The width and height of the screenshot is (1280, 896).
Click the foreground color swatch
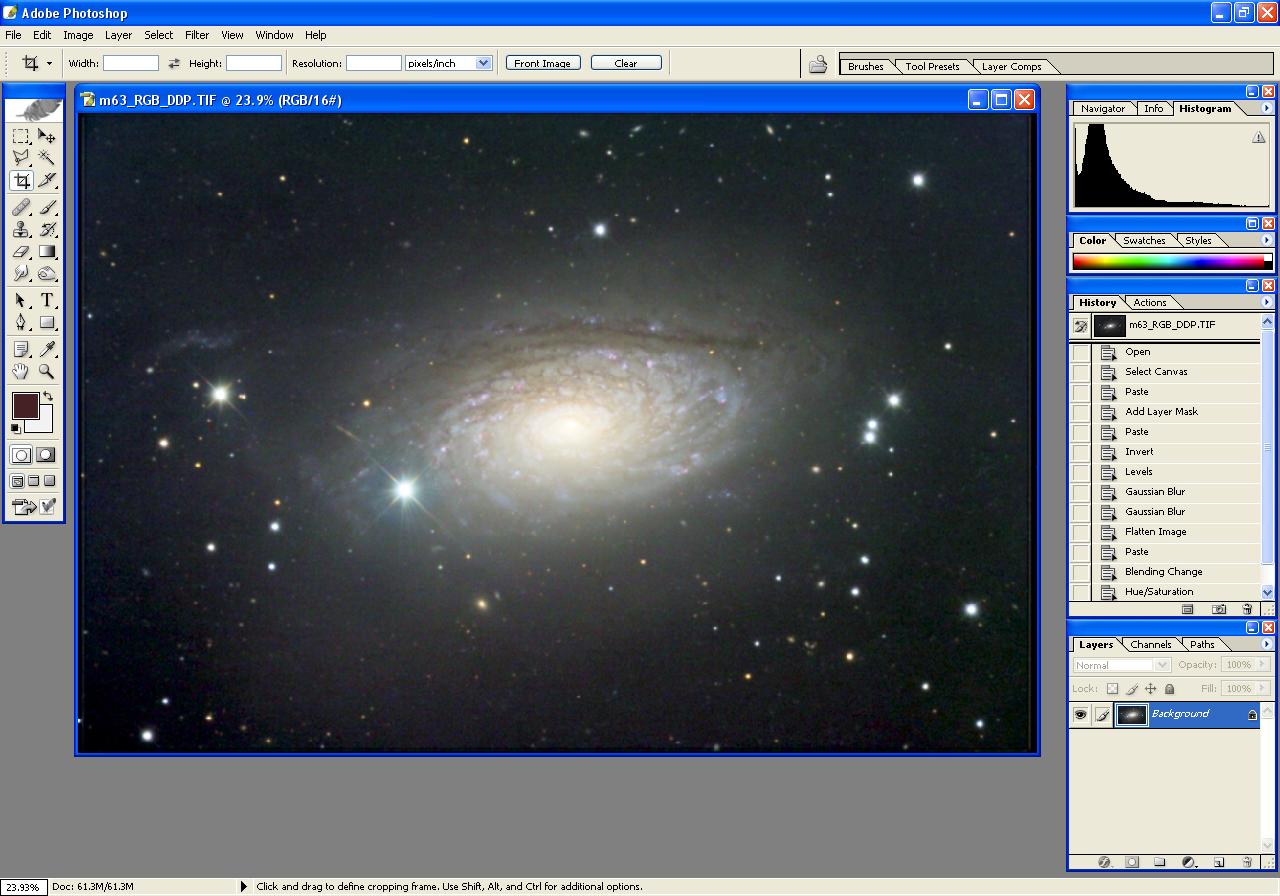tap(25, 405)
